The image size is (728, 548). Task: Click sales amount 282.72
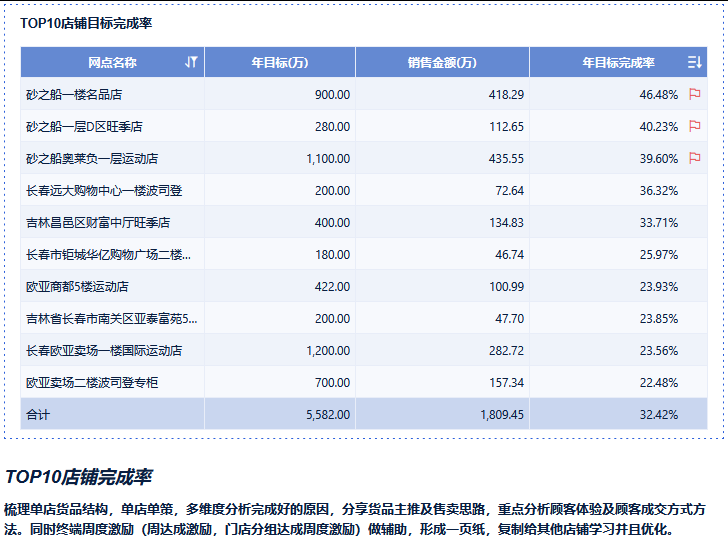[x=506, y=351]
